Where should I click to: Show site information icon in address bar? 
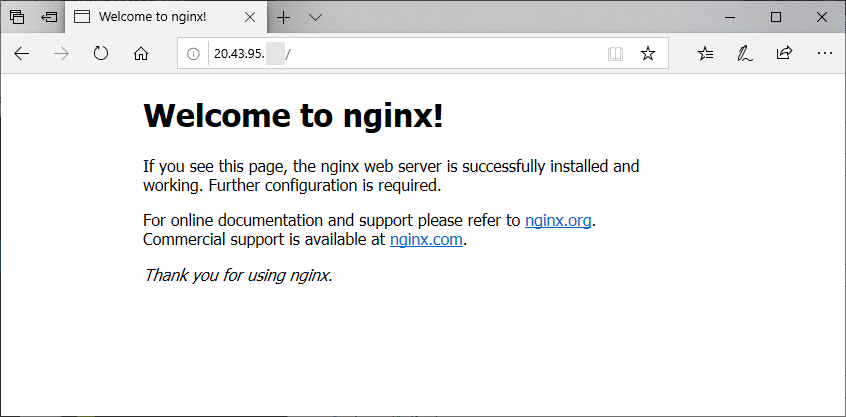[x=193, y=53]
